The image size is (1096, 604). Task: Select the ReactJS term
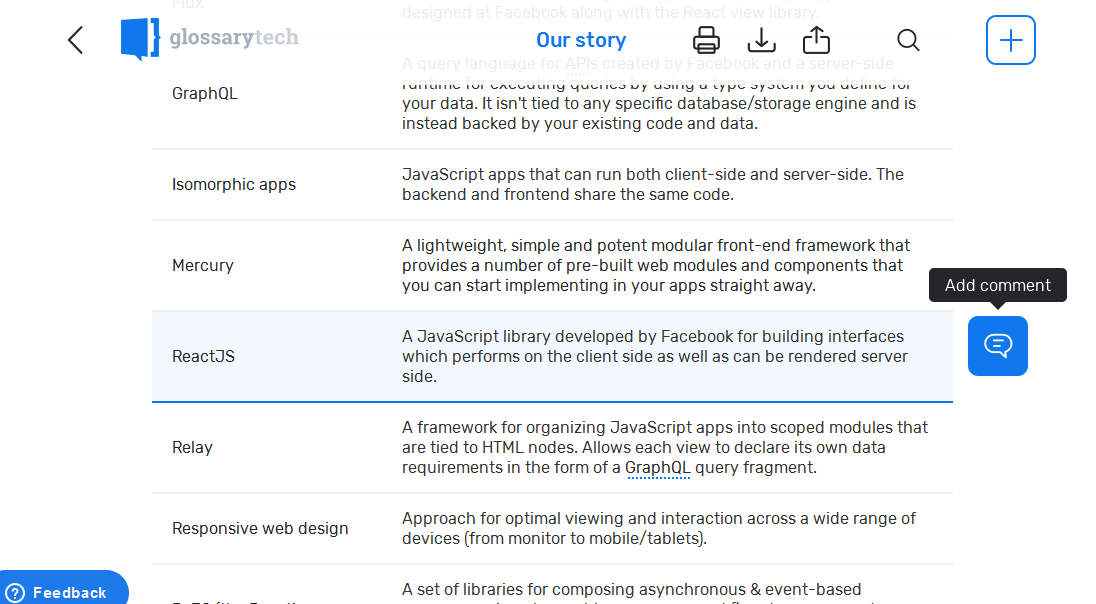click(203, 357)
